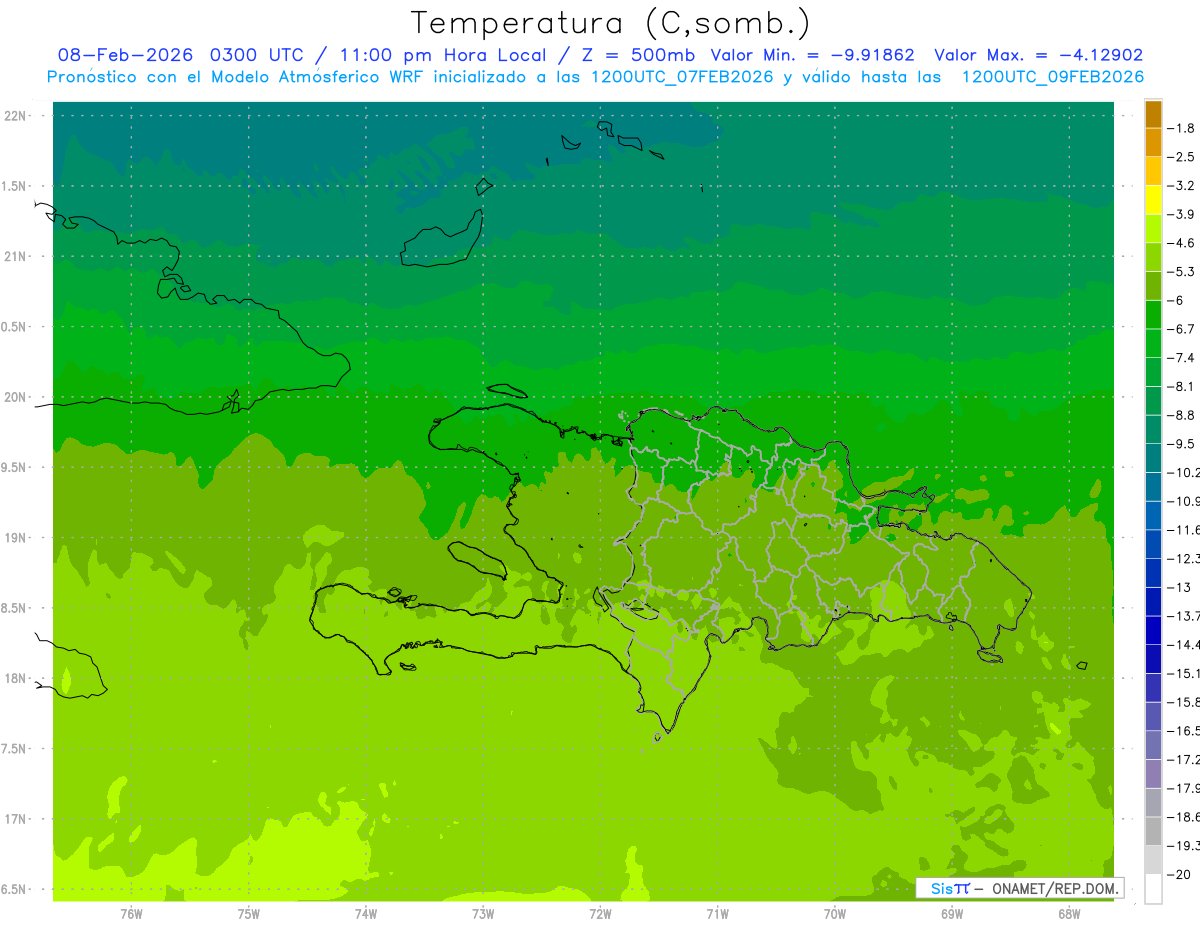Pick the blue swatch between -13 and -13.7

1153,602
